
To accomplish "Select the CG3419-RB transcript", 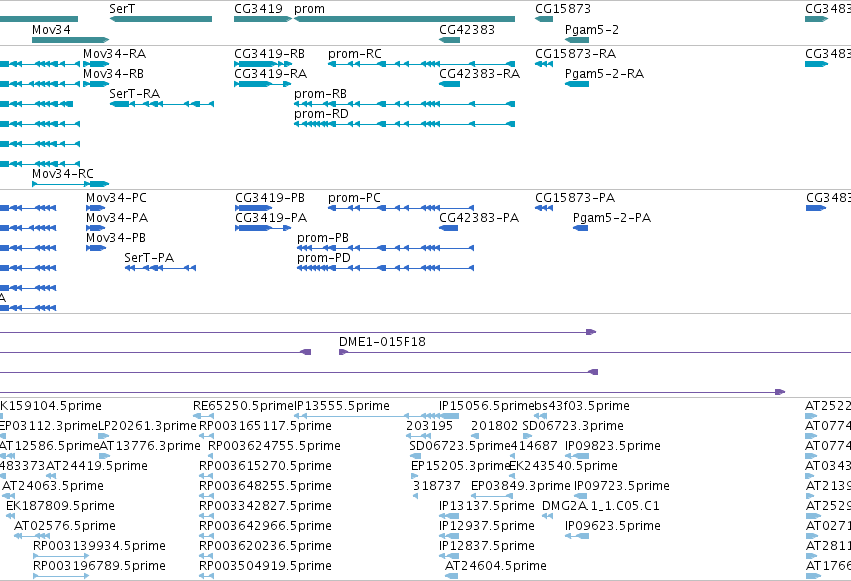I will click(263, 64).
